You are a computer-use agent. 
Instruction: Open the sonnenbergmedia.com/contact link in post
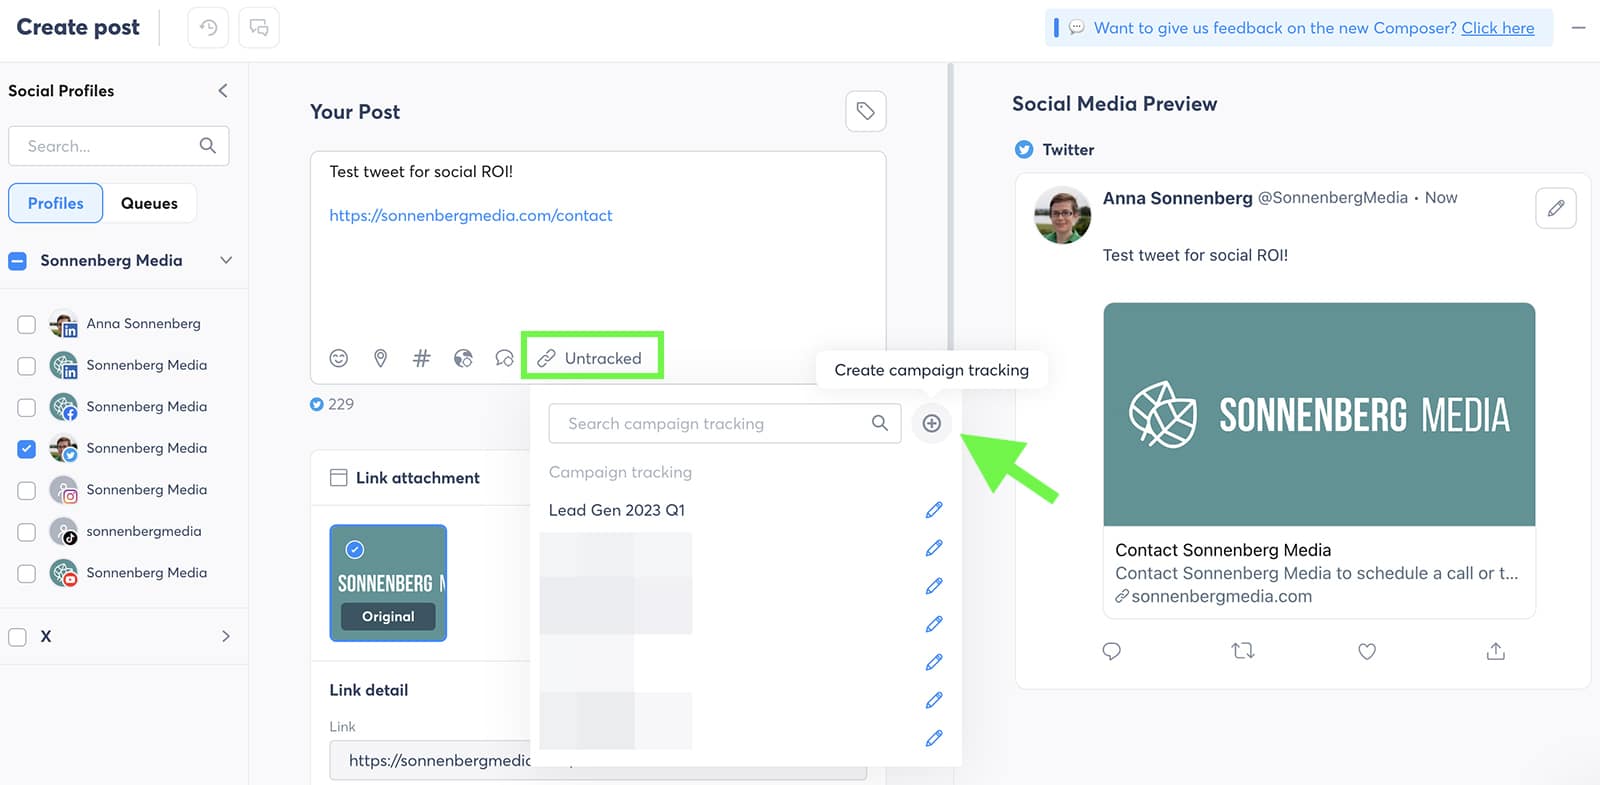pos(471,215)
